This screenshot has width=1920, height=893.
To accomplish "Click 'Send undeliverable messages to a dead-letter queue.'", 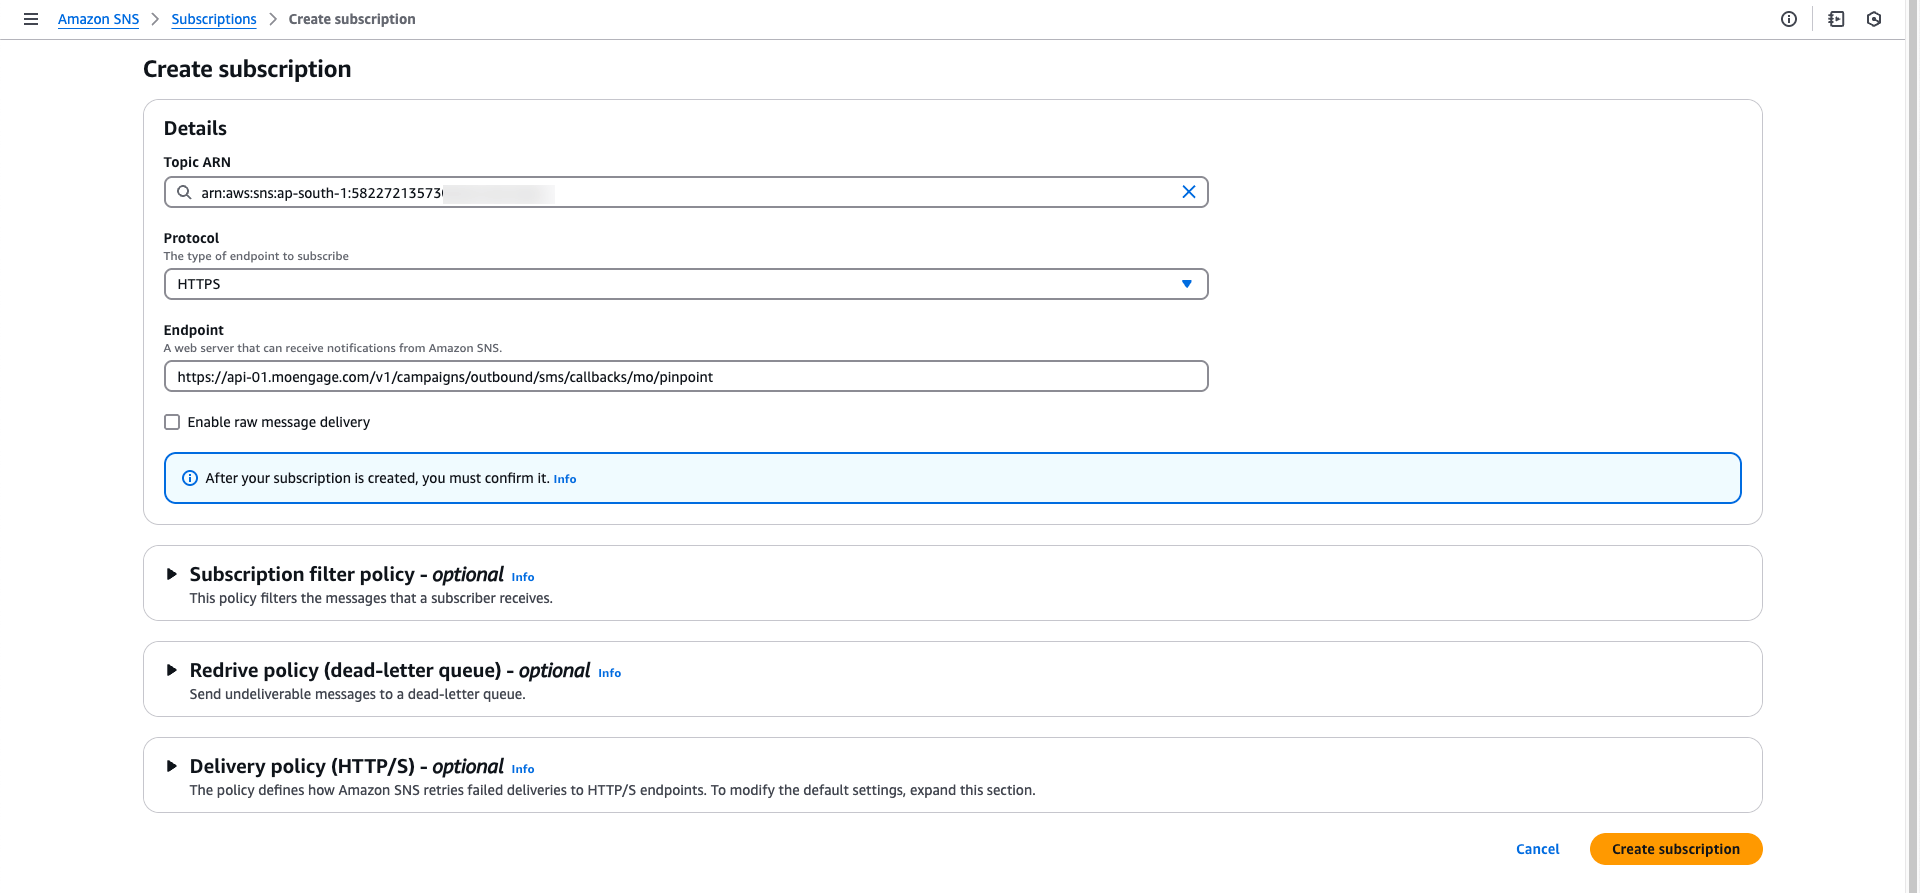I will click(x=357, y=694).
